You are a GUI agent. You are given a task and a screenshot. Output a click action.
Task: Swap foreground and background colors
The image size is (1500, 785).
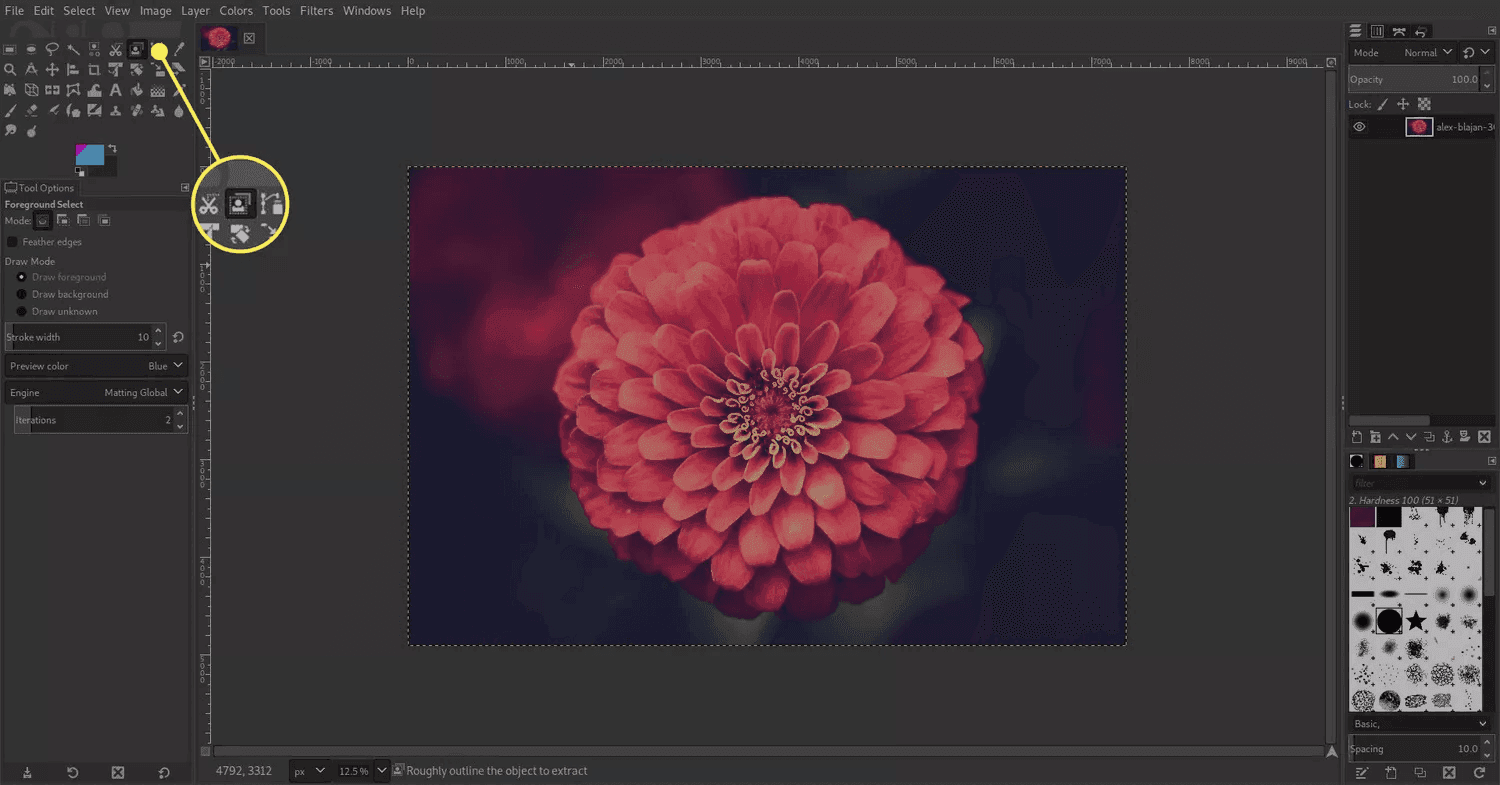[x=110, y=148]
